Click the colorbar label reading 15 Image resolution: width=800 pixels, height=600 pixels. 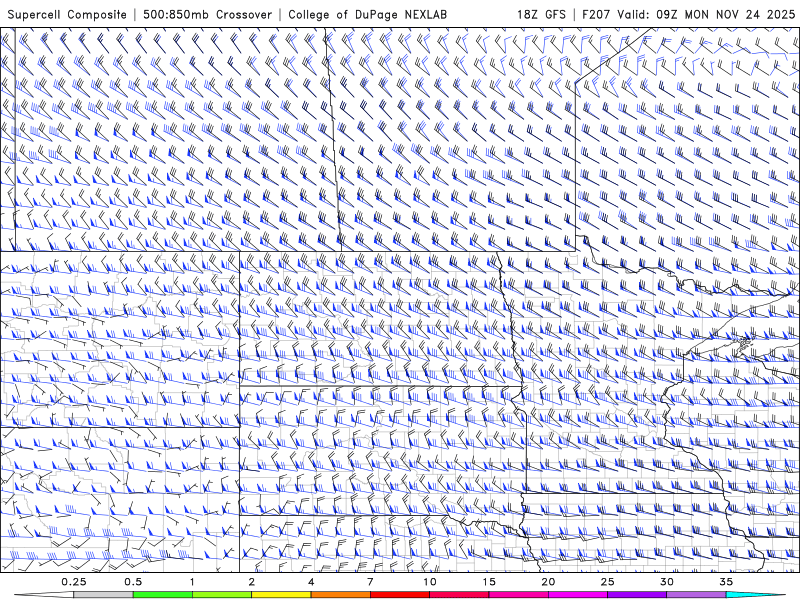tap(489, 582)
